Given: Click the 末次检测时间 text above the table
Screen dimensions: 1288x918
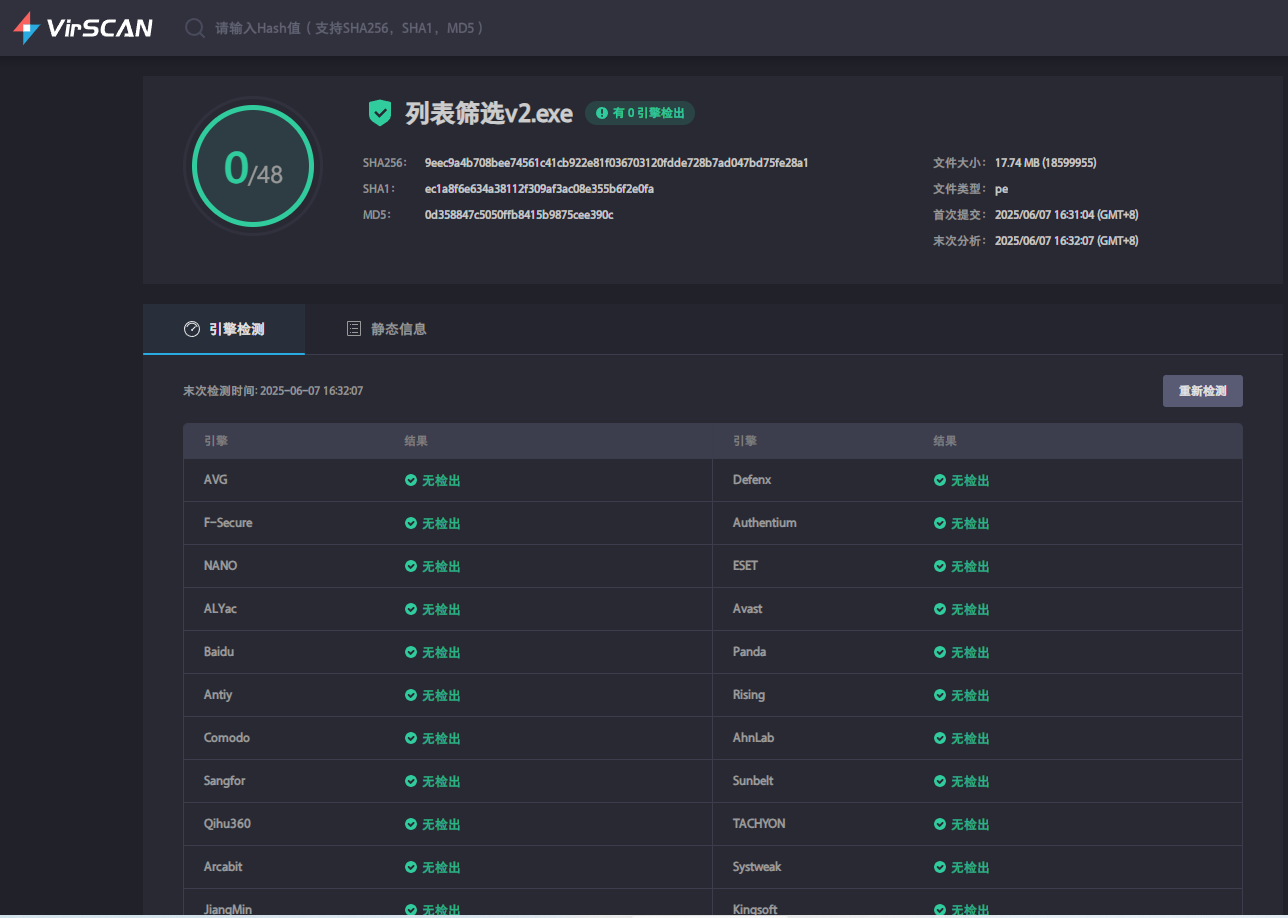Looking at the screenshot, I should [x=273, y=391].
